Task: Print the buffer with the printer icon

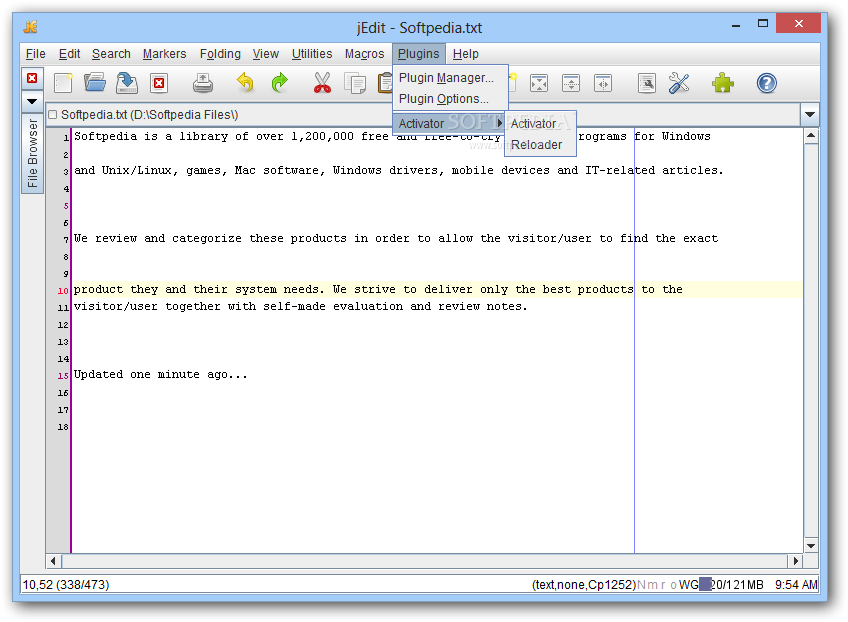Action: (x=203, y=83)
